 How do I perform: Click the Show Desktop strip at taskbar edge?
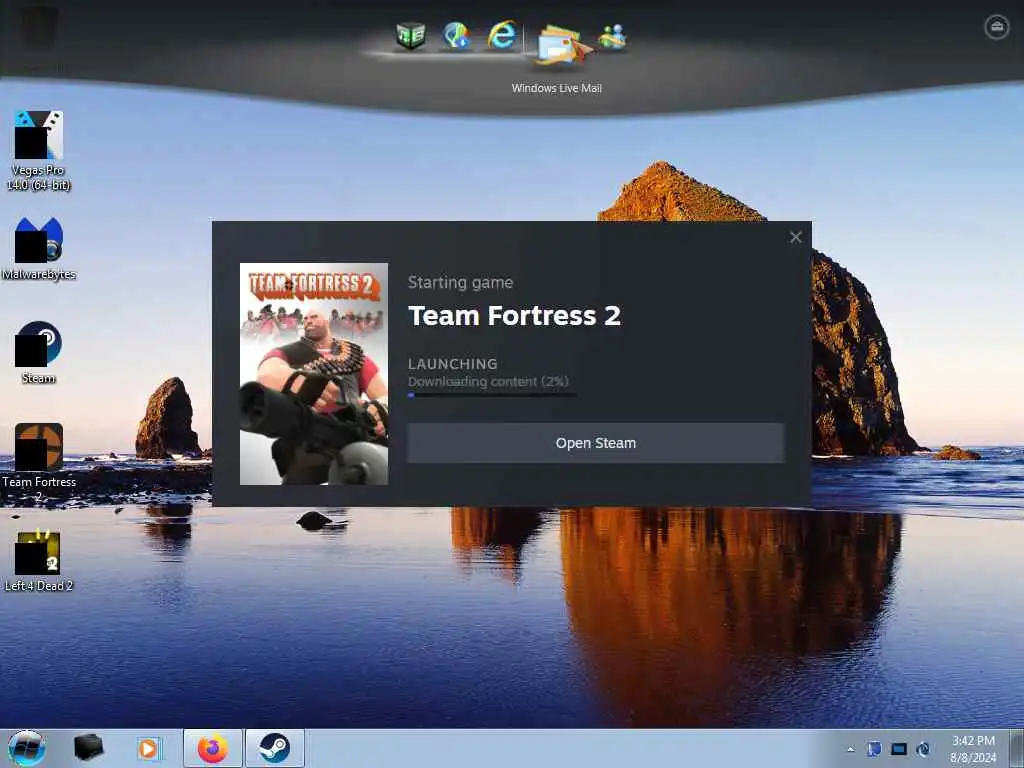[1019, 748]
